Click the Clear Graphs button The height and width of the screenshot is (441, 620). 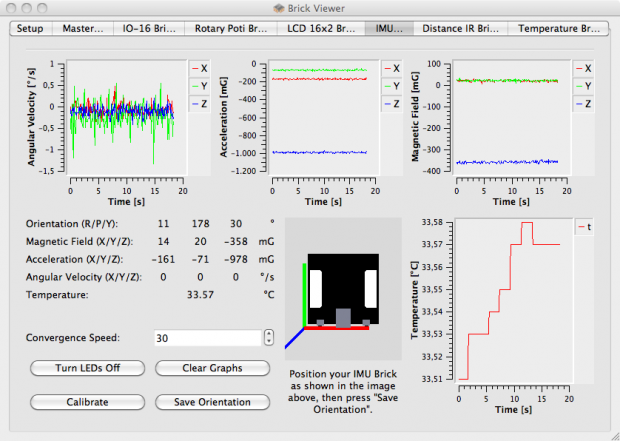click(213, 368)
